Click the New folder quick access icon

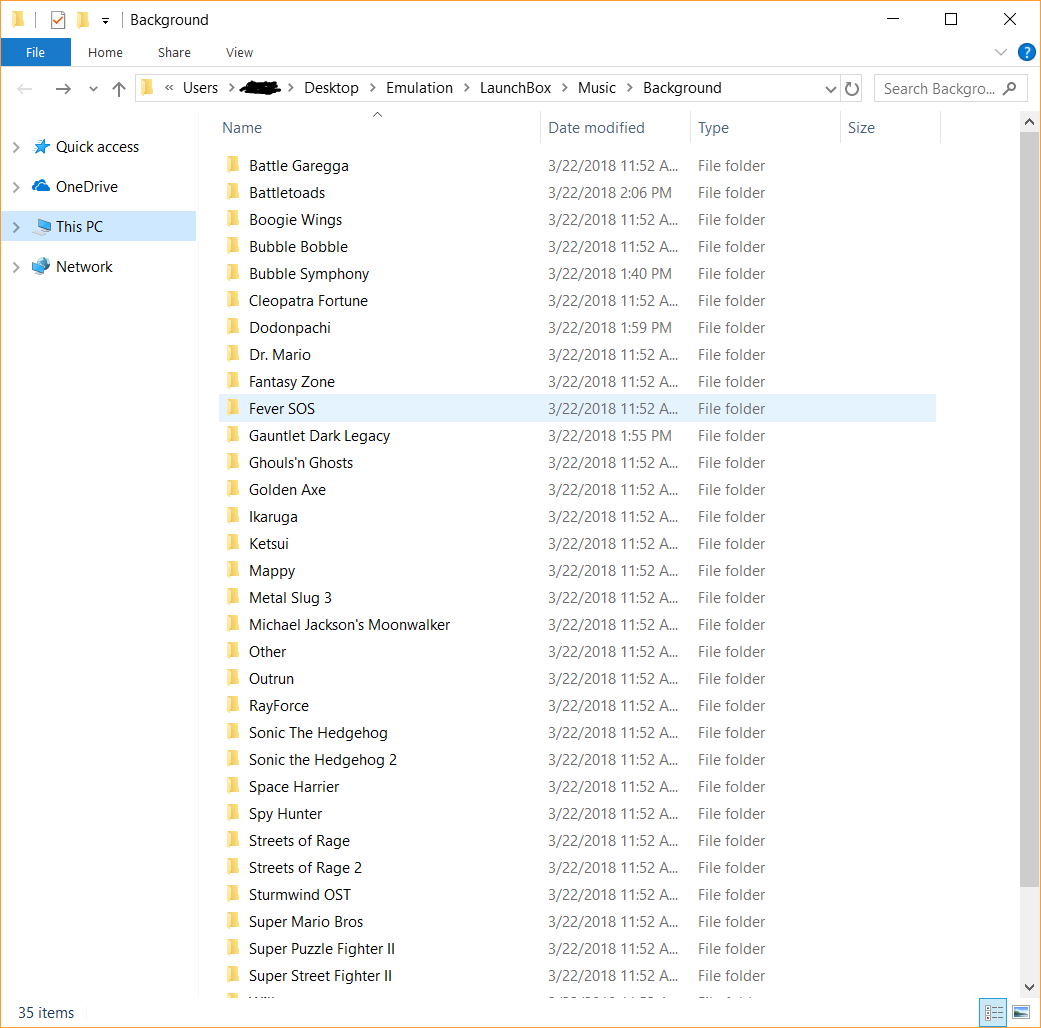83,20
